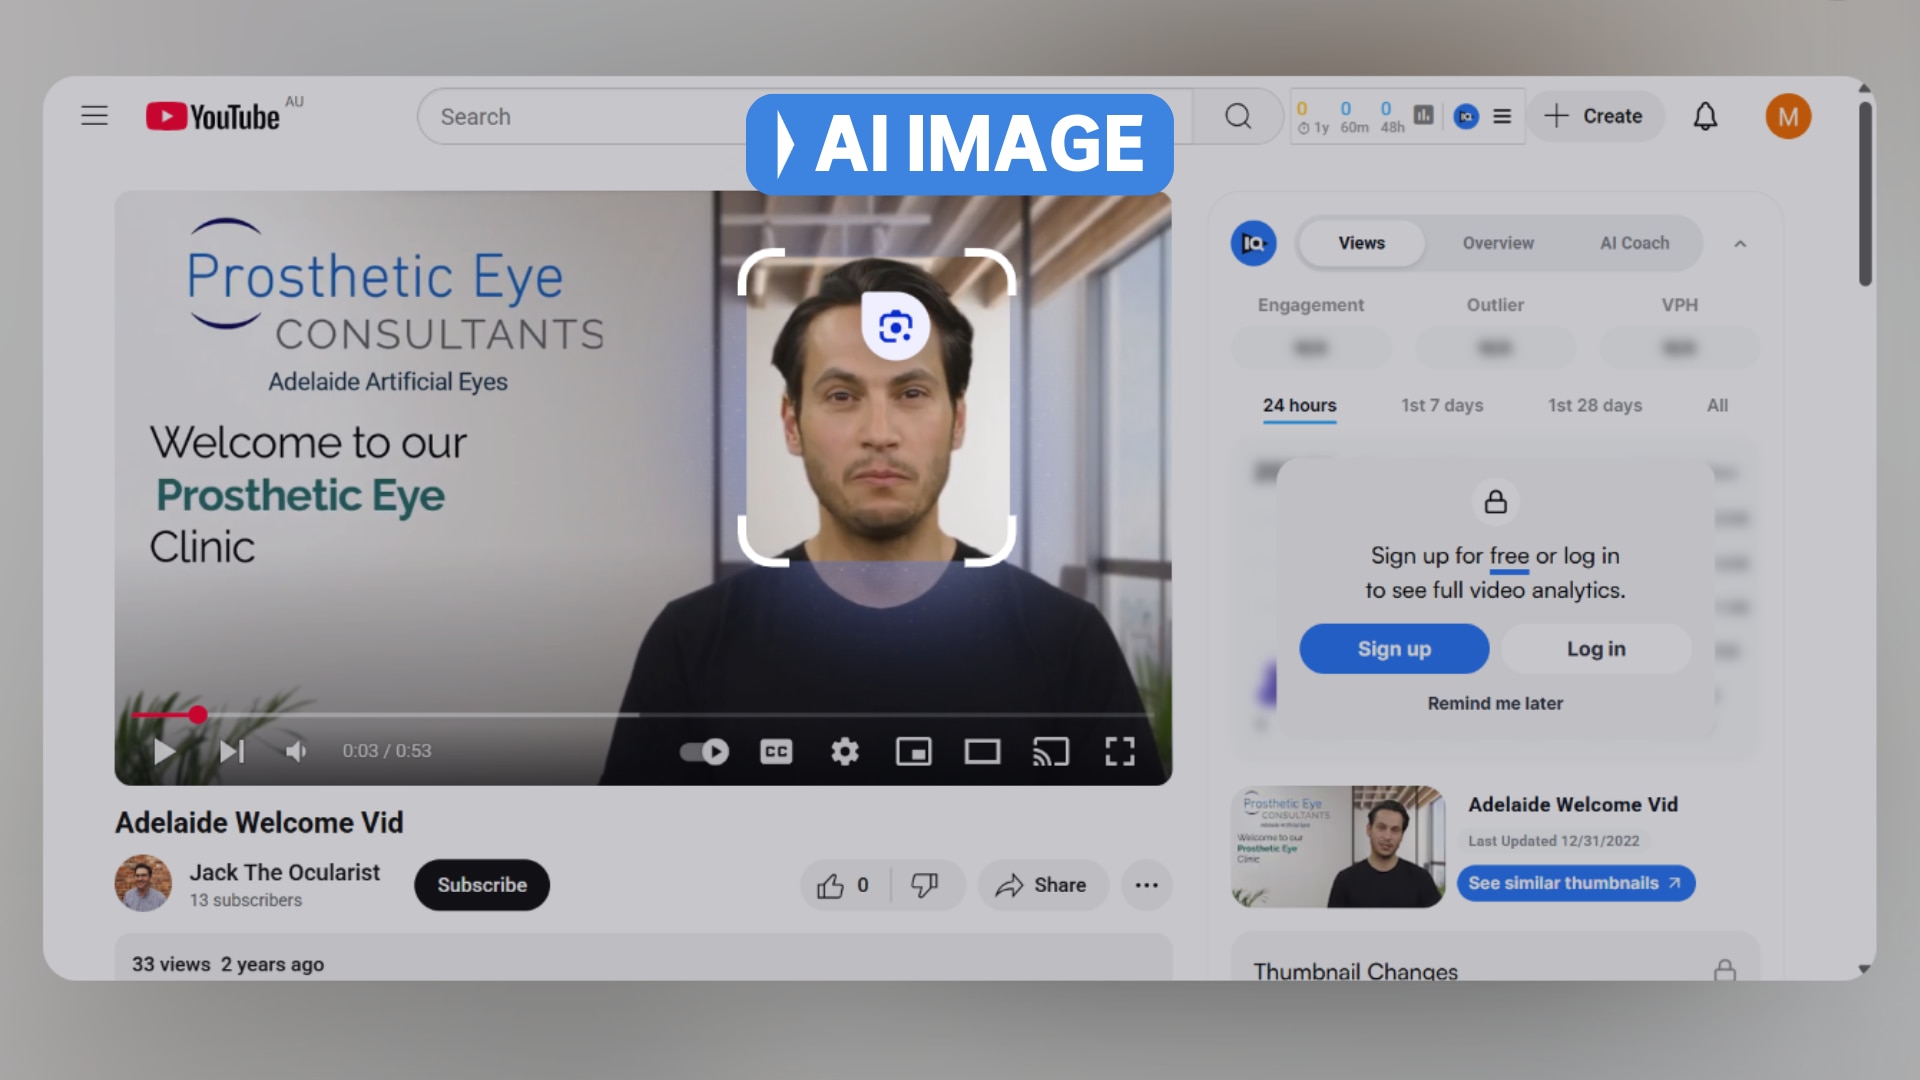Click See similar thumbnails link
Viewport: 1920px width, 1080px height.
[1574, 883]
